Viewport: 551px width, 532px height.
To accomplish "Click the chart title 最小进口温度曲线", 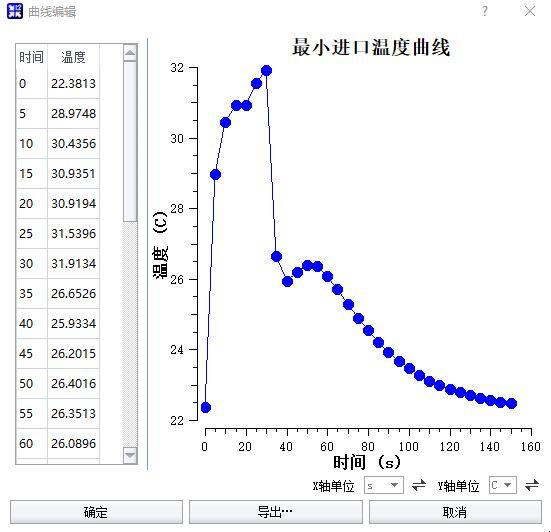I will click(x=371, y=47).
